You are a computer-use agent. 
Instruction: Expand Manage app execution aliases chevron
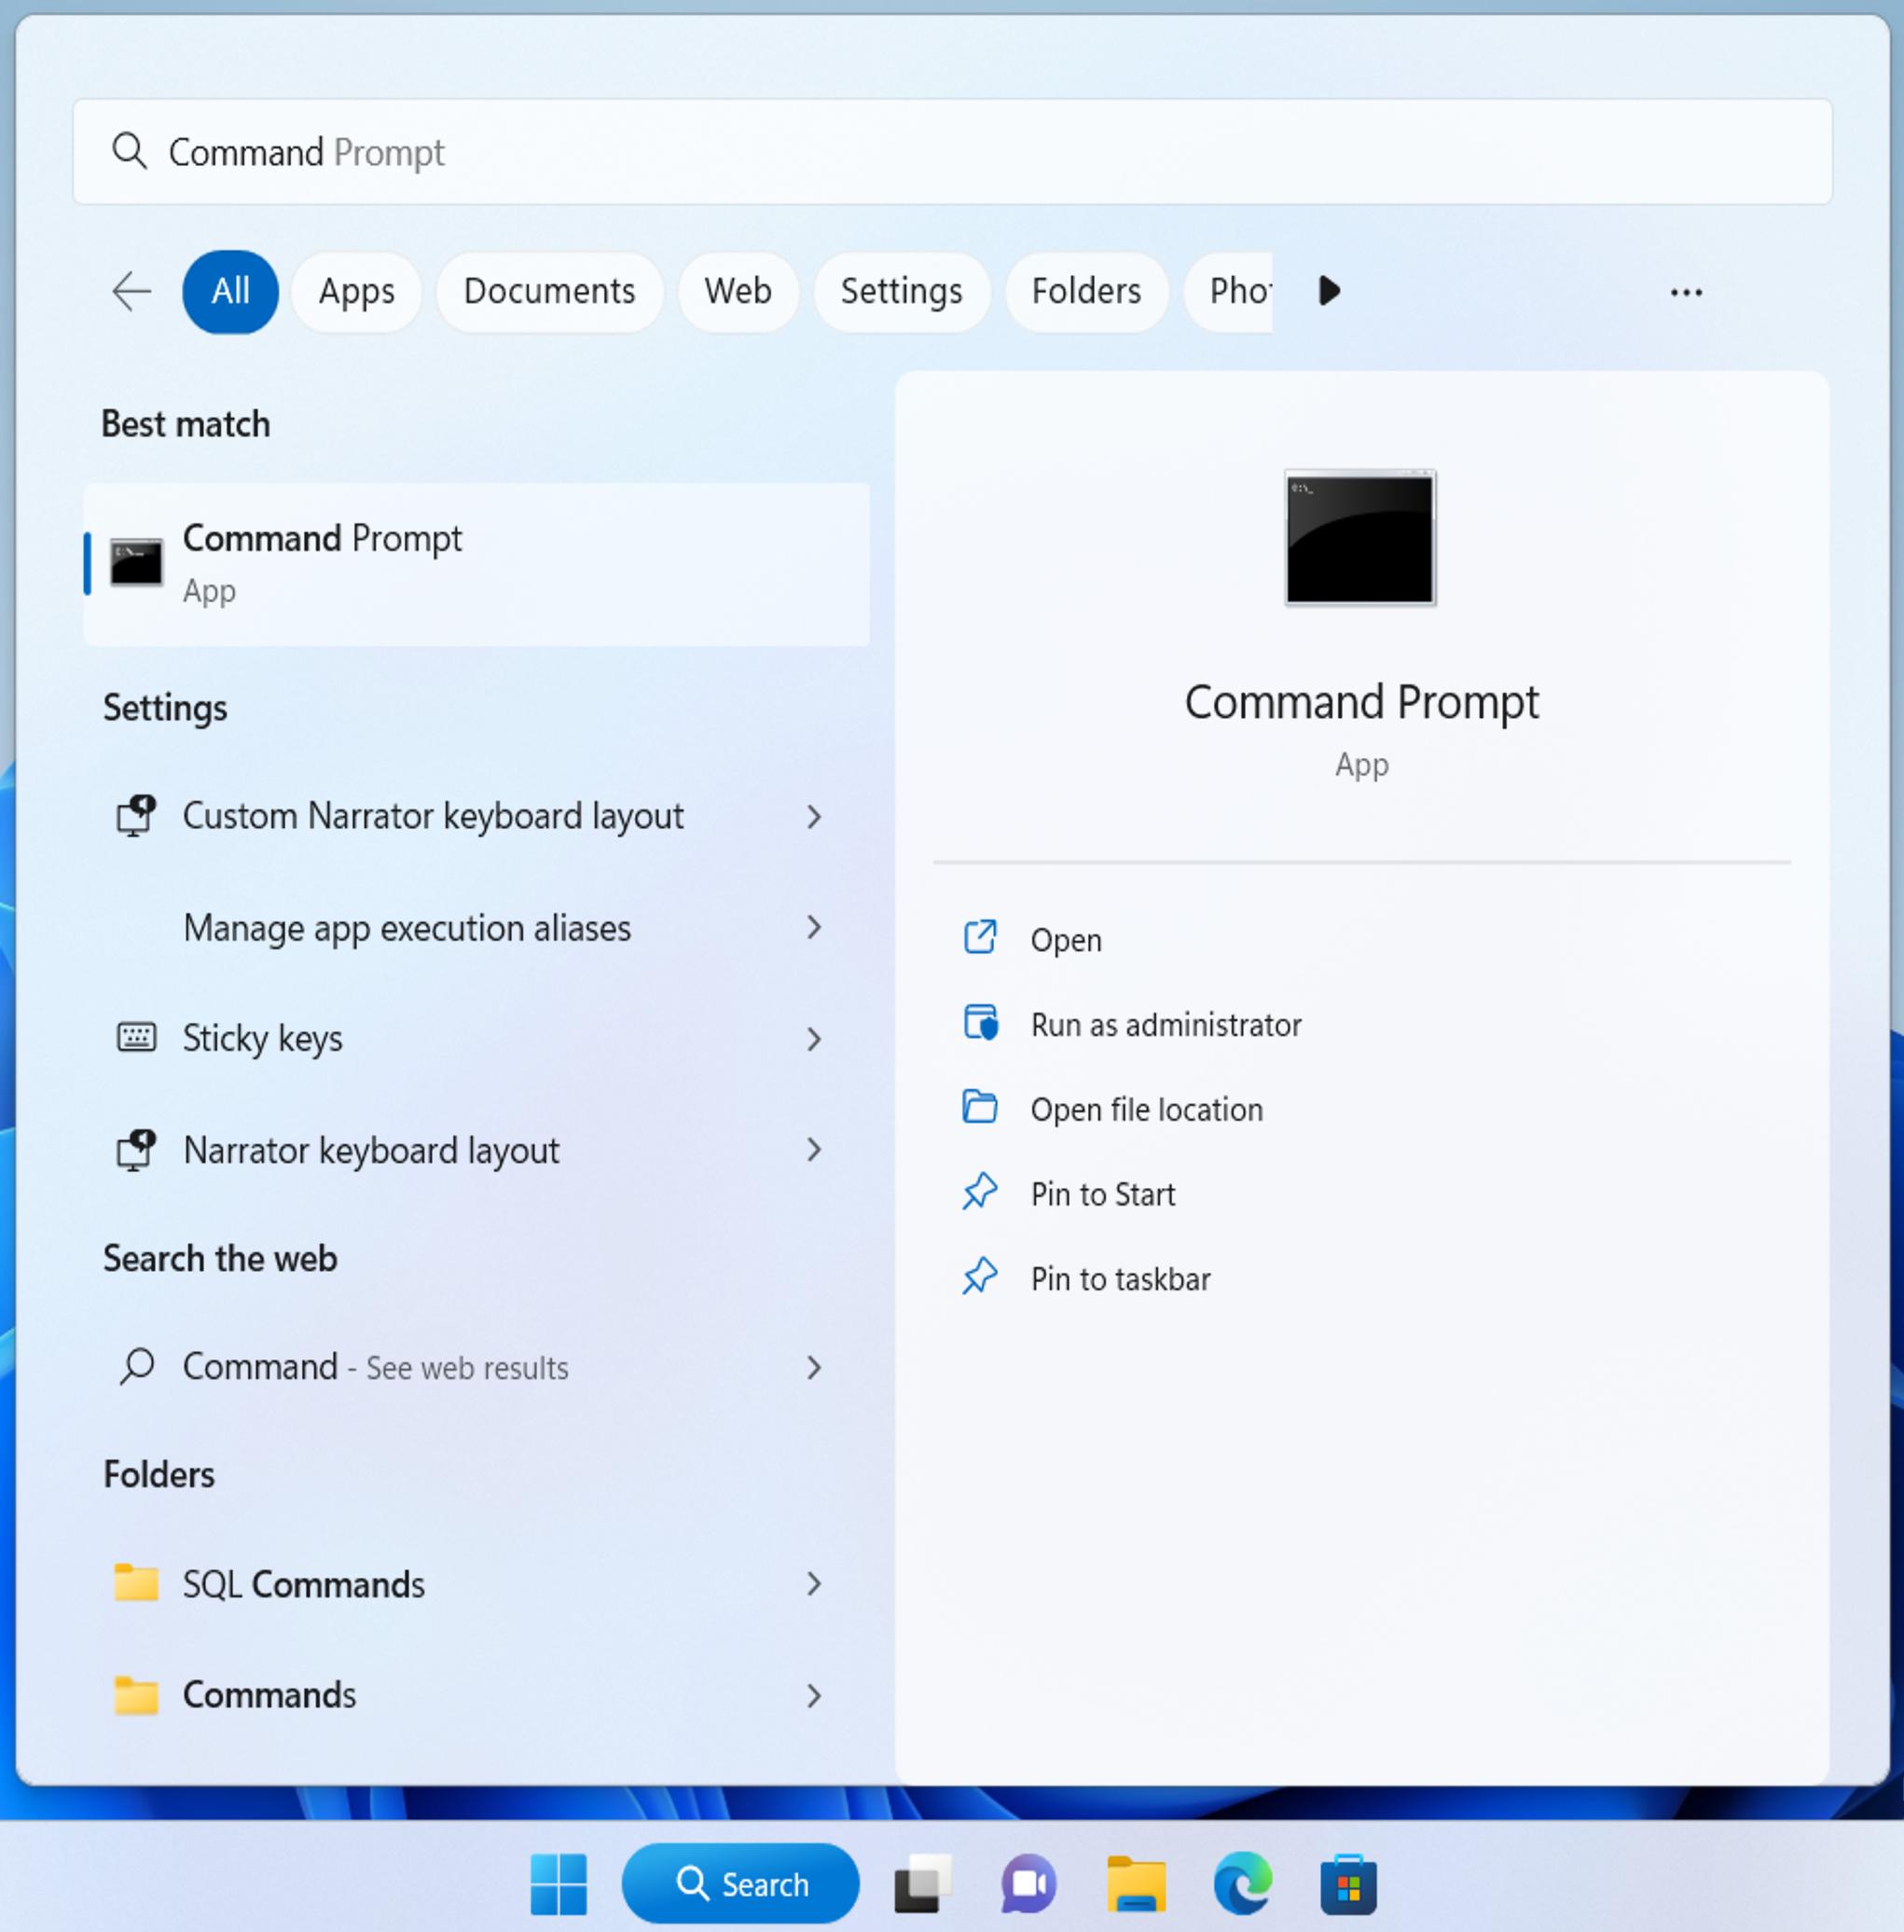click(x=814, y=928)
